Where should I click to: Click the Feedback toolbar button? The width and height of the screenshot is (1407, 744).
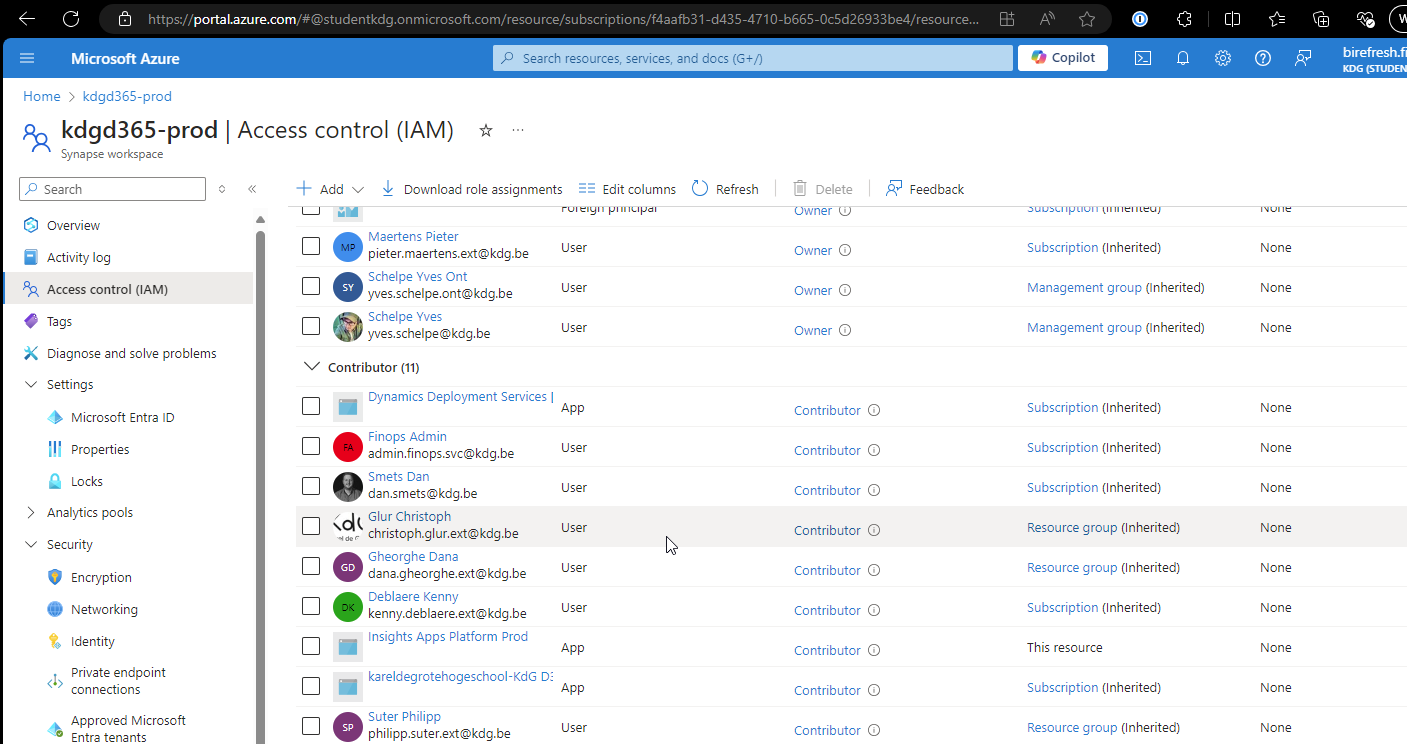coord(925,189)
